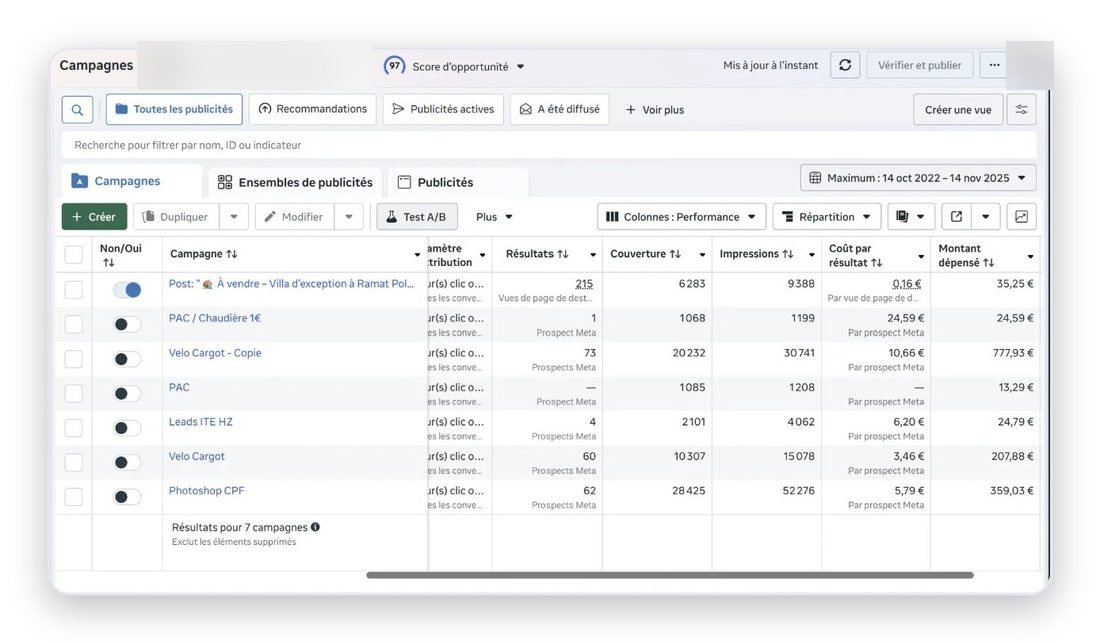Open the Dupliquer dropdown arrow
This screenshot has height=643, width=1100.
(234, 217)
